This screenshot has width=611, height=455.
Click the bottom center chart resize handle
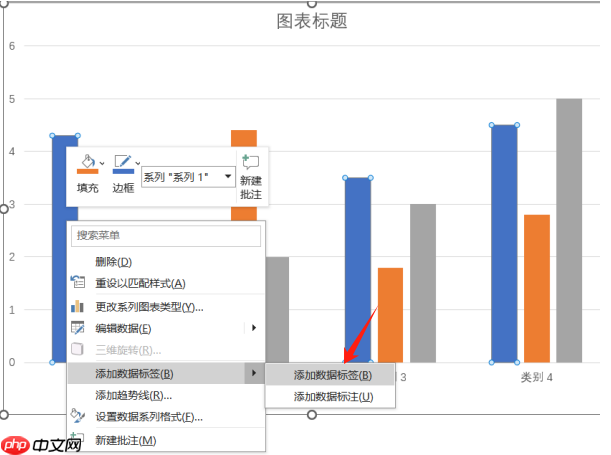click(312, 415)
